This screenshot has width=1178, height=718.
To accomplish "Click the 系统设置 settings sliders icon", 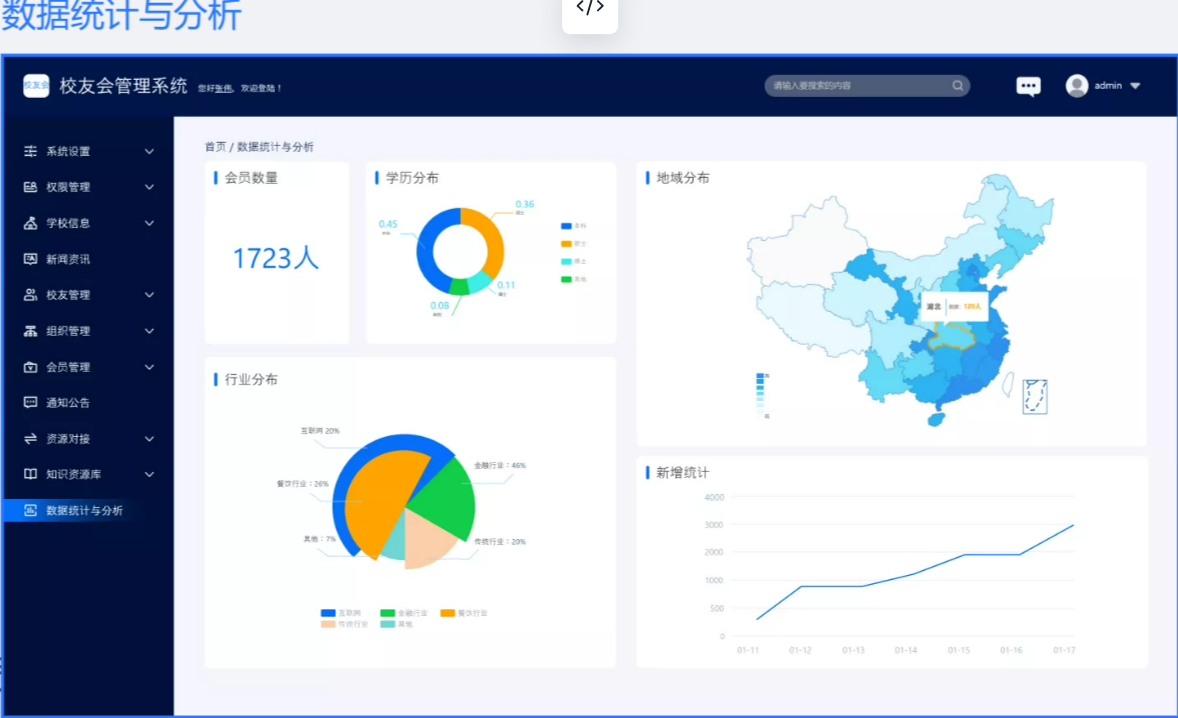I will (x=30, y=151).
